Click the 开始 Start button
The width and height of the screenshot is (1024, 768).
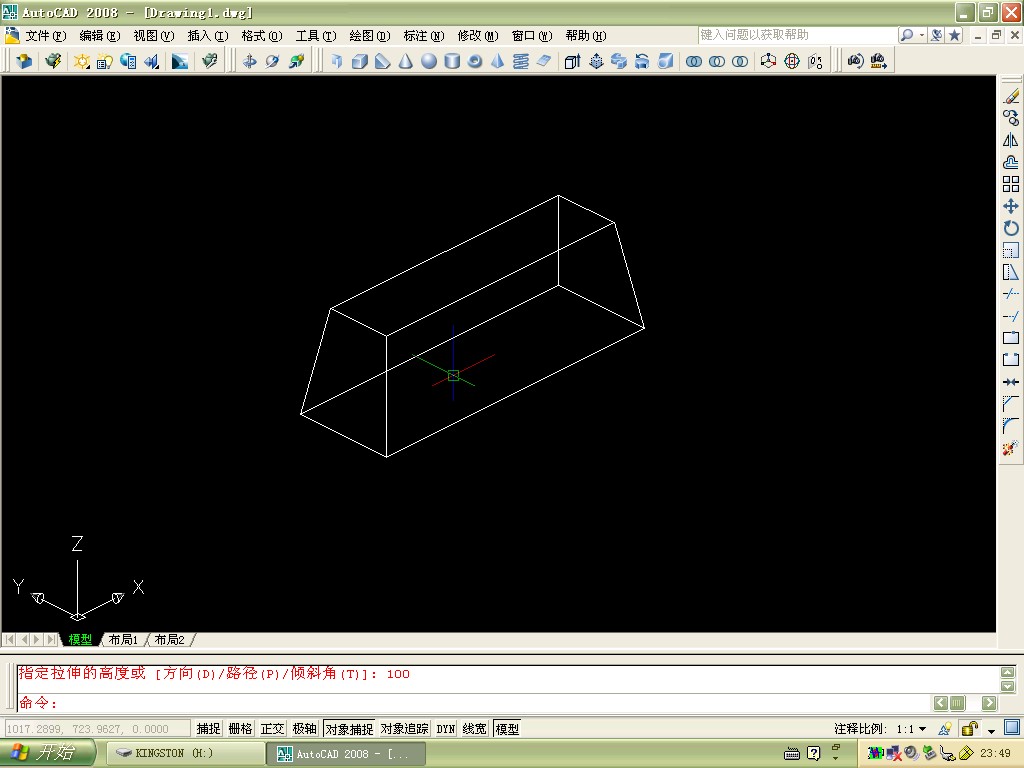tap(47, 753)
